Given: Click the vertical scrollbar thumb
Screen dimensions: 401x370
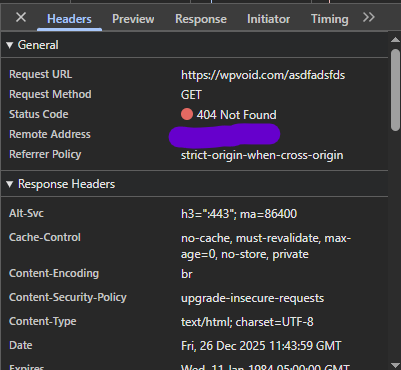Looking at the screenshot, I should (x=395, y=90).
